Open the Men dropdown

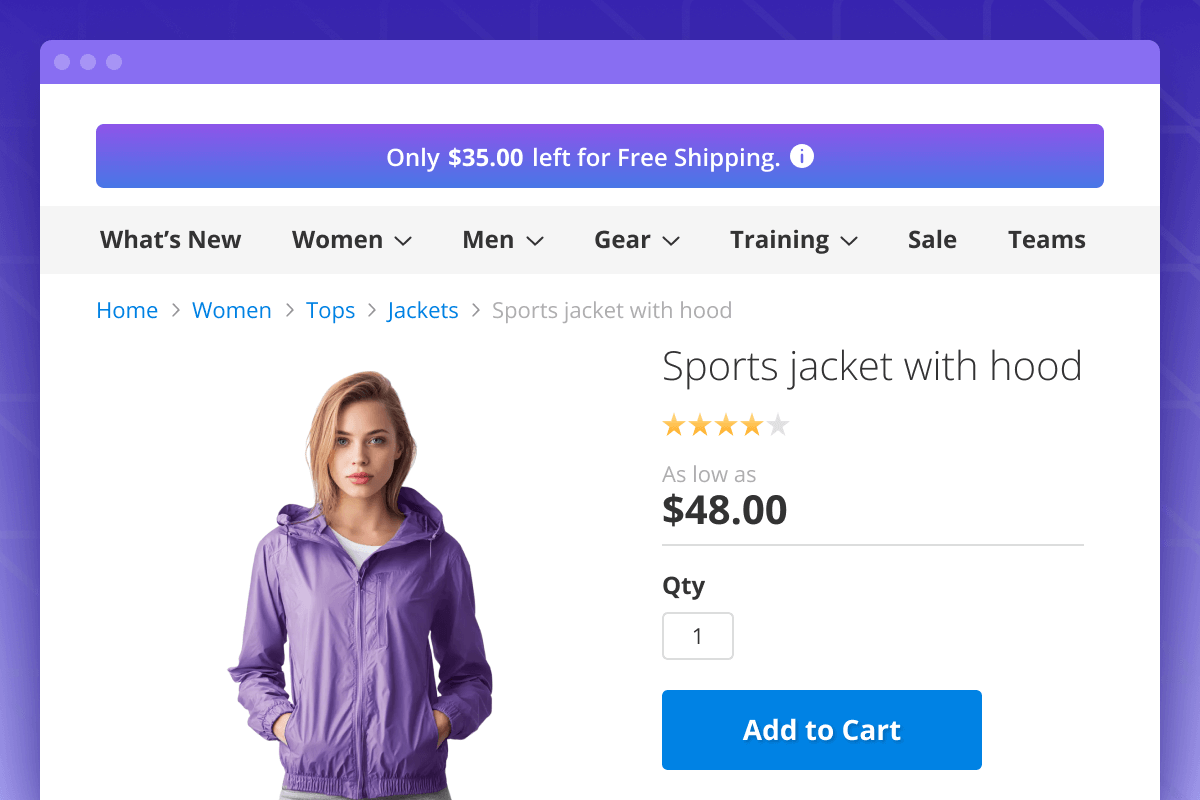pos(503,240)
